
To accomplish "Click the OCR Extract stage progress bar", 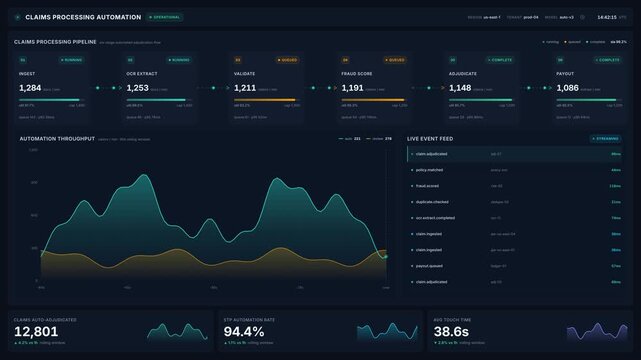I will click(x=159, y=100).
